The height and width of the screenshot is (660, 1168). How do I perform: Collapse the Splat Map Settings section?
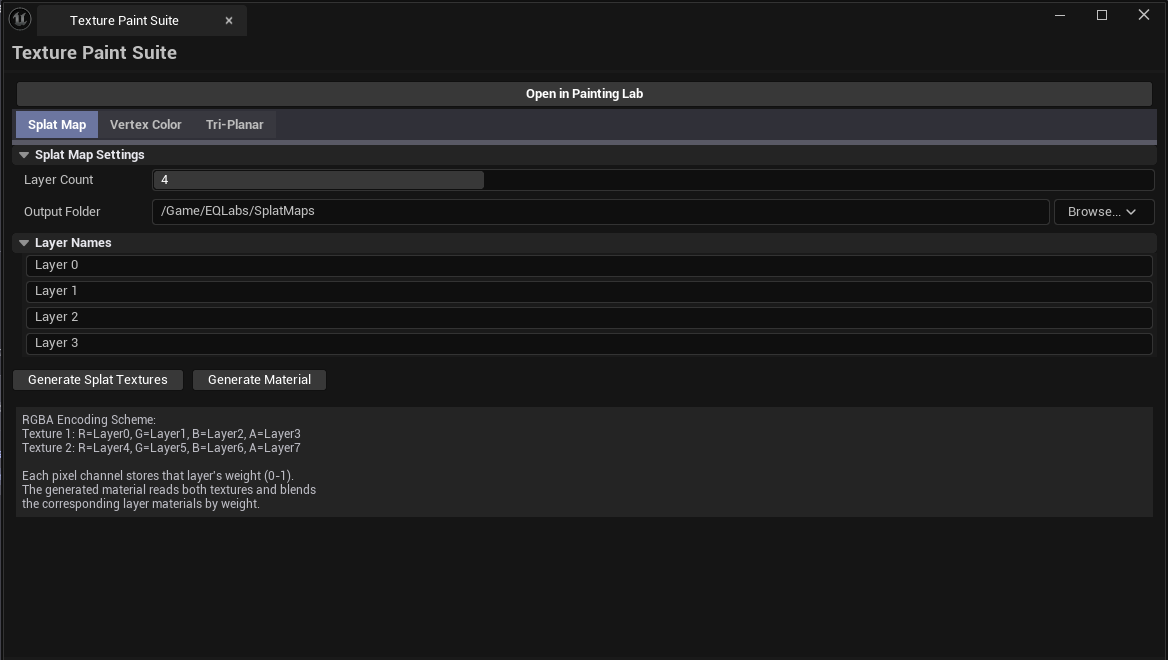click(24, 155)
